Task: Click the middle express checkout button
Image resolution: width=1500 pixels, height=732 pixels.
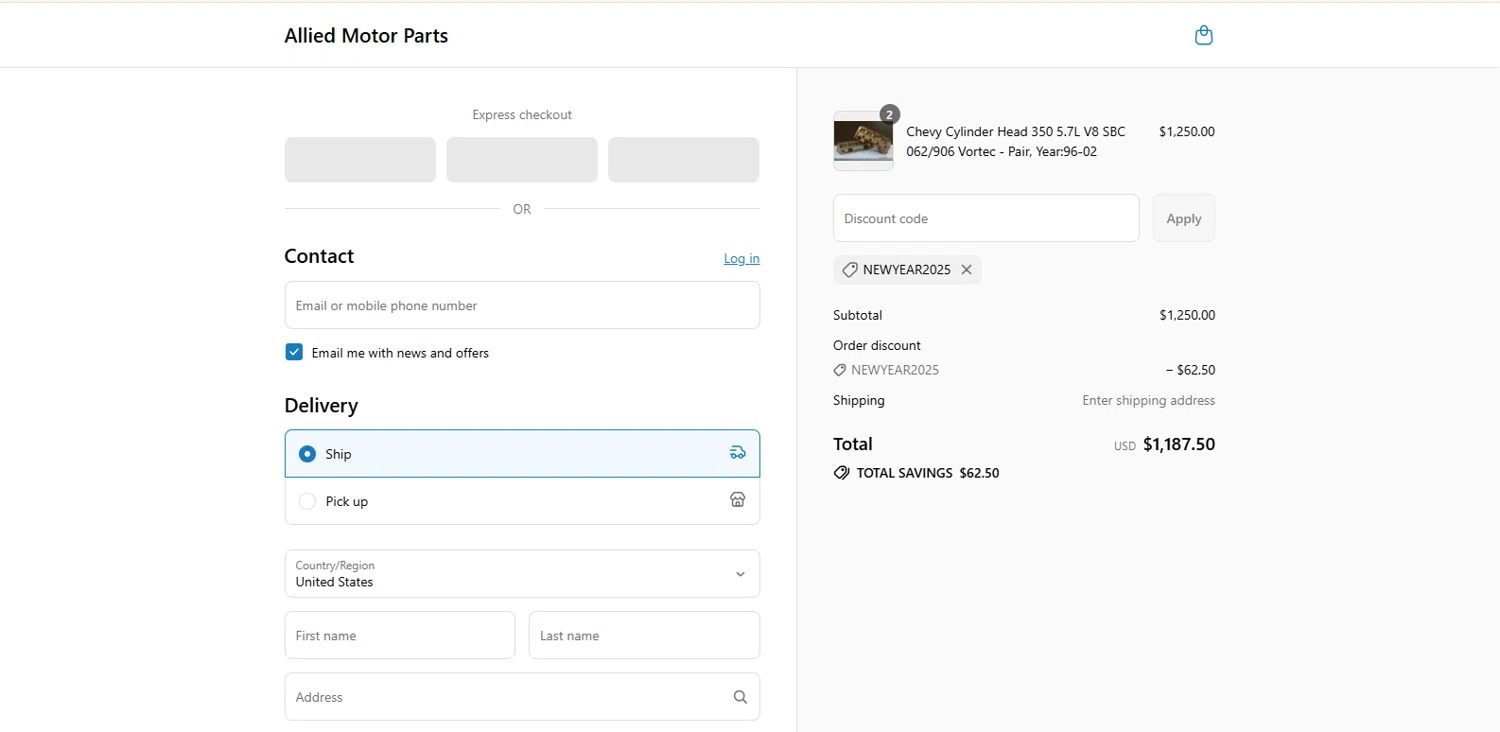Action: click(x=522, y=160)
